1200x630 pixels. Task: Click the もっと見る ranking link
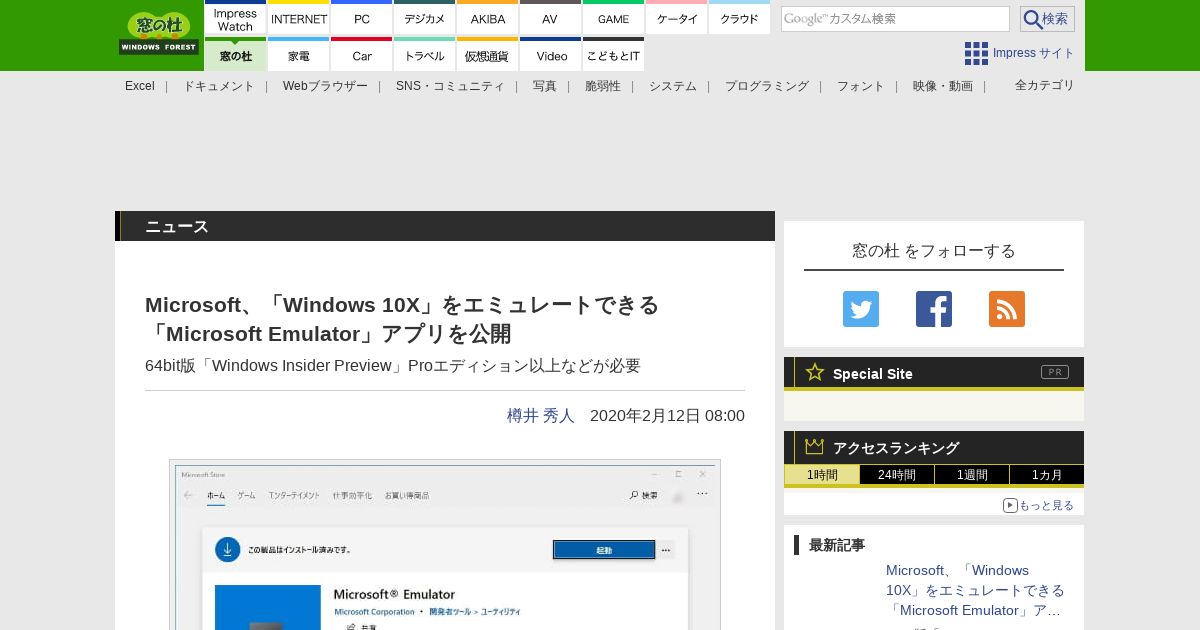point(1038,505)
